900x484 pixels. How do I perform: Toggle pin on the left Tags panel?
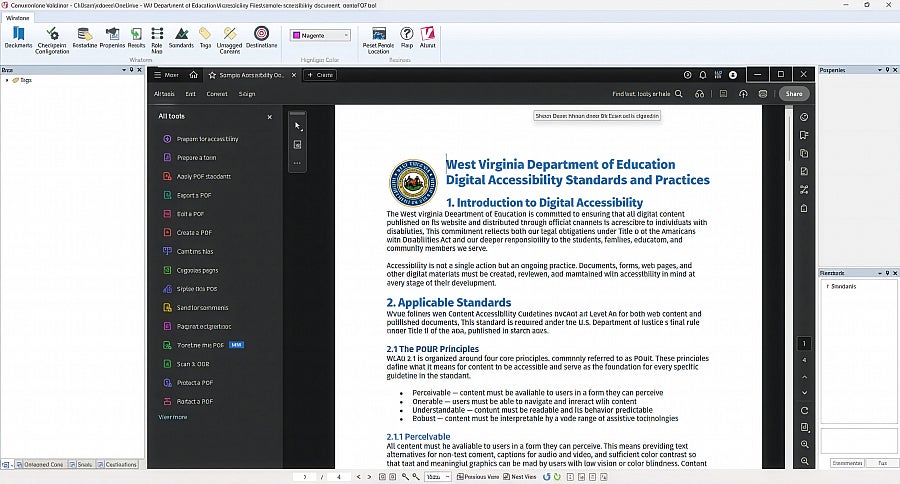(x=131, y=70)
